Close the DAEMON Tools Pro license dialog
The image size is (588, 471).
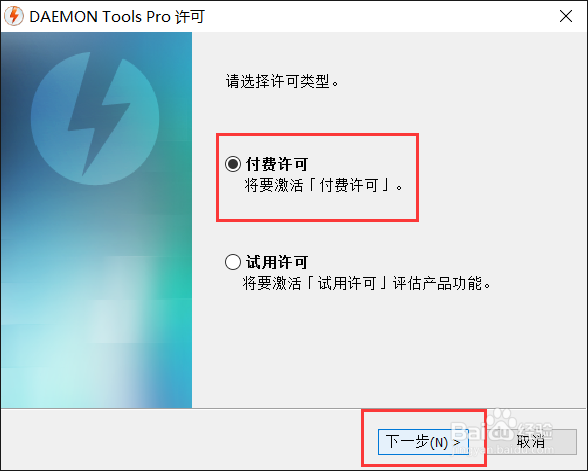click(566, 16)
